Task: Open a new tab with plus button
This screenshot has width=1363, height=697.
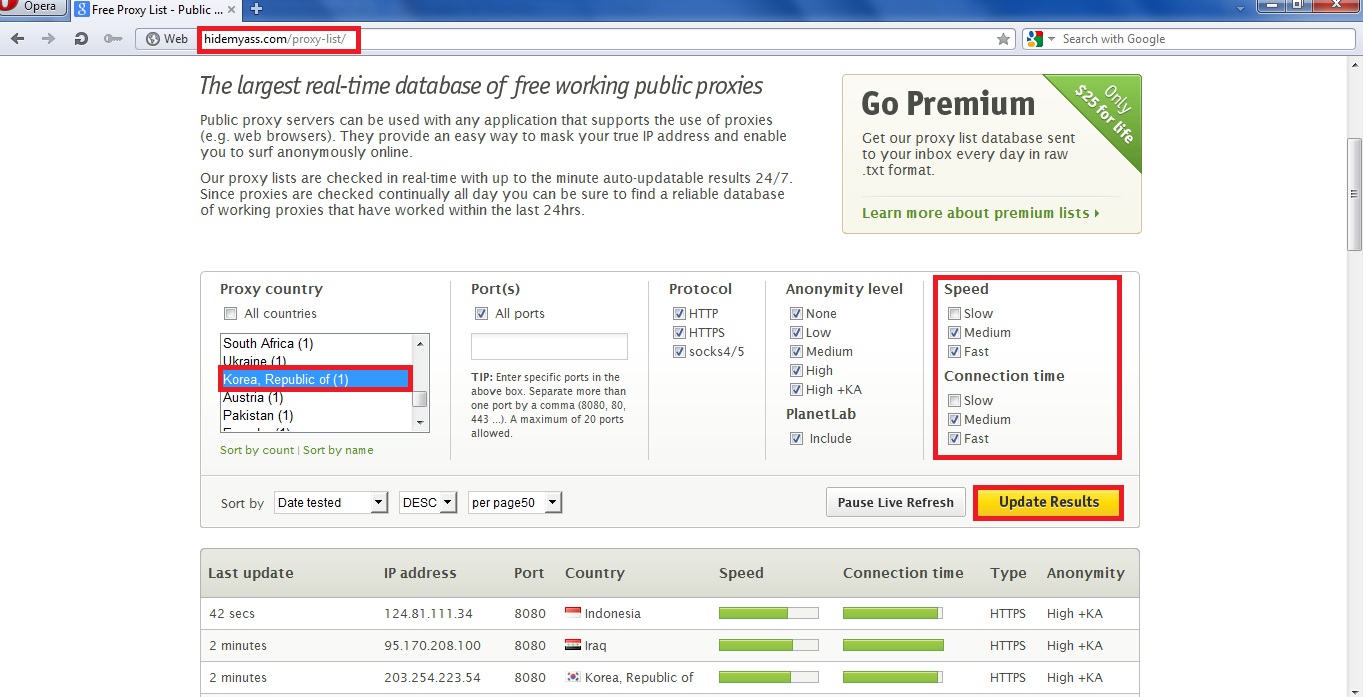Action: click(256, 9)
